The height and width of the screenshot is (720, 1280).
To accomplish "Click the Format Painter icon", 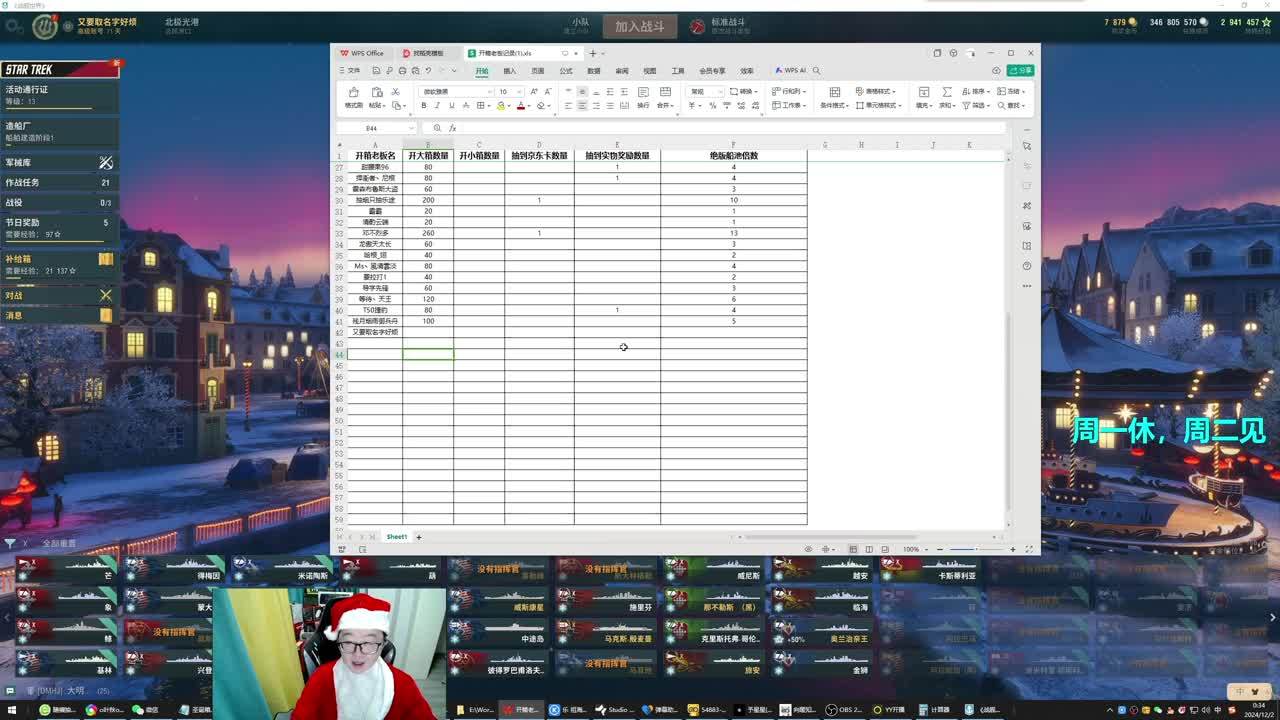I will 353,97.
